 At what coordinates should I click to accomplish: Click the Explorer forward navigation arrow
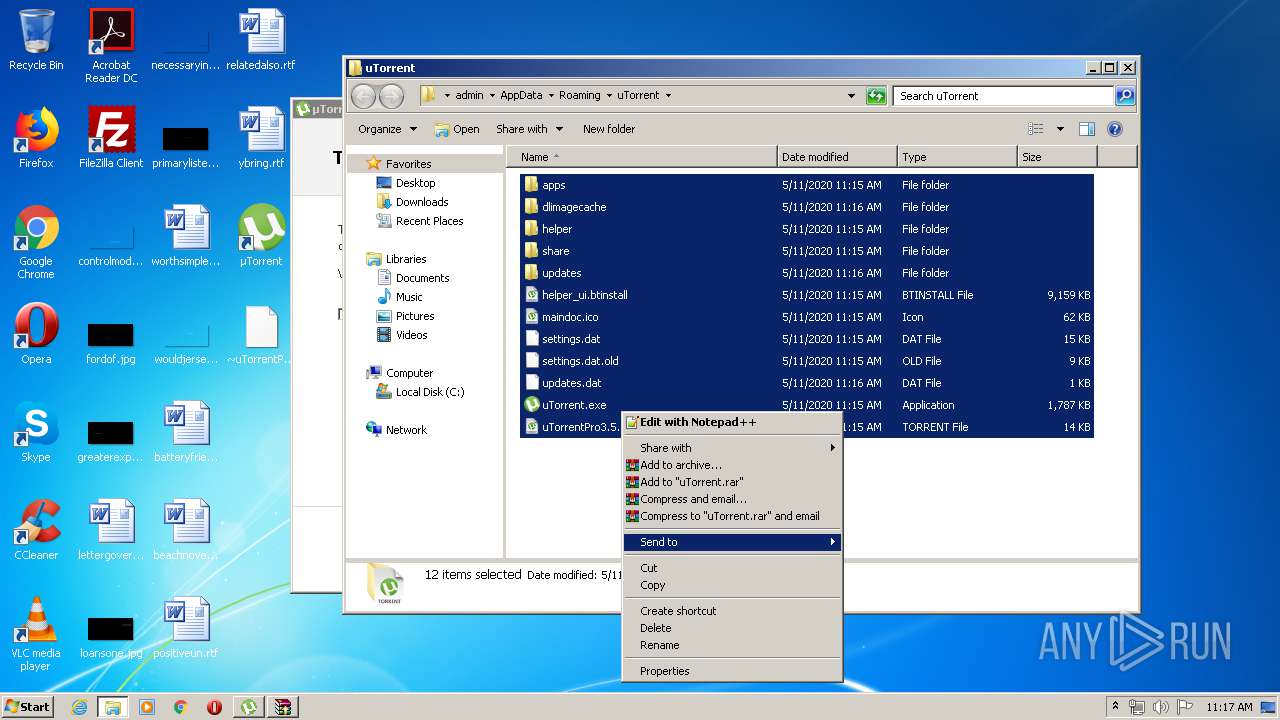point(392,96)
